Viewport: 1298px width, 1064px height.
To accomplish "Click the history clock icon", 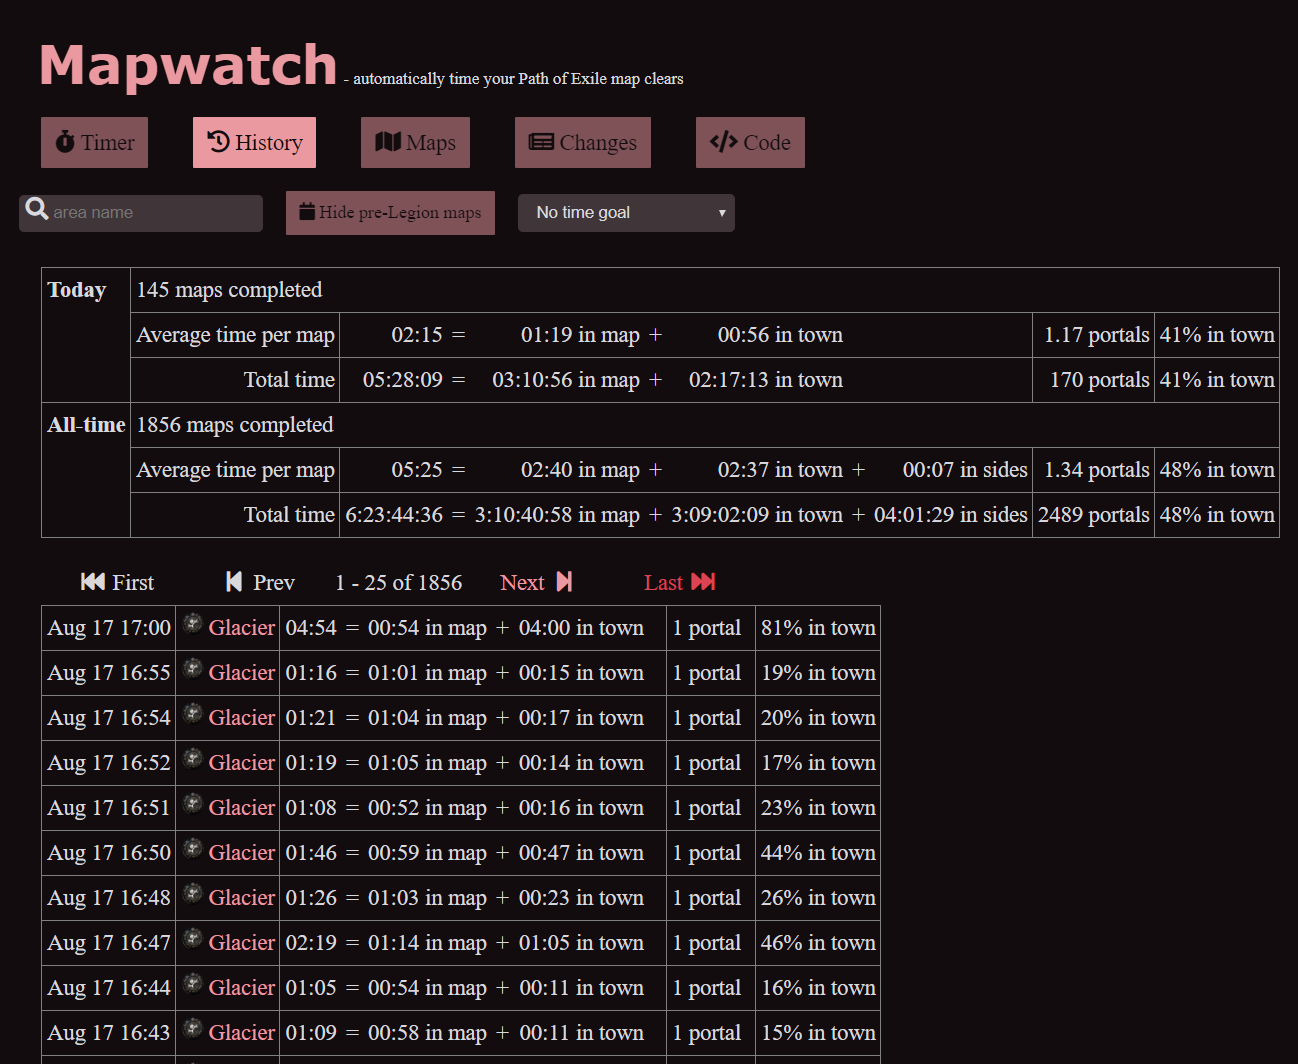I will (218, 142).
